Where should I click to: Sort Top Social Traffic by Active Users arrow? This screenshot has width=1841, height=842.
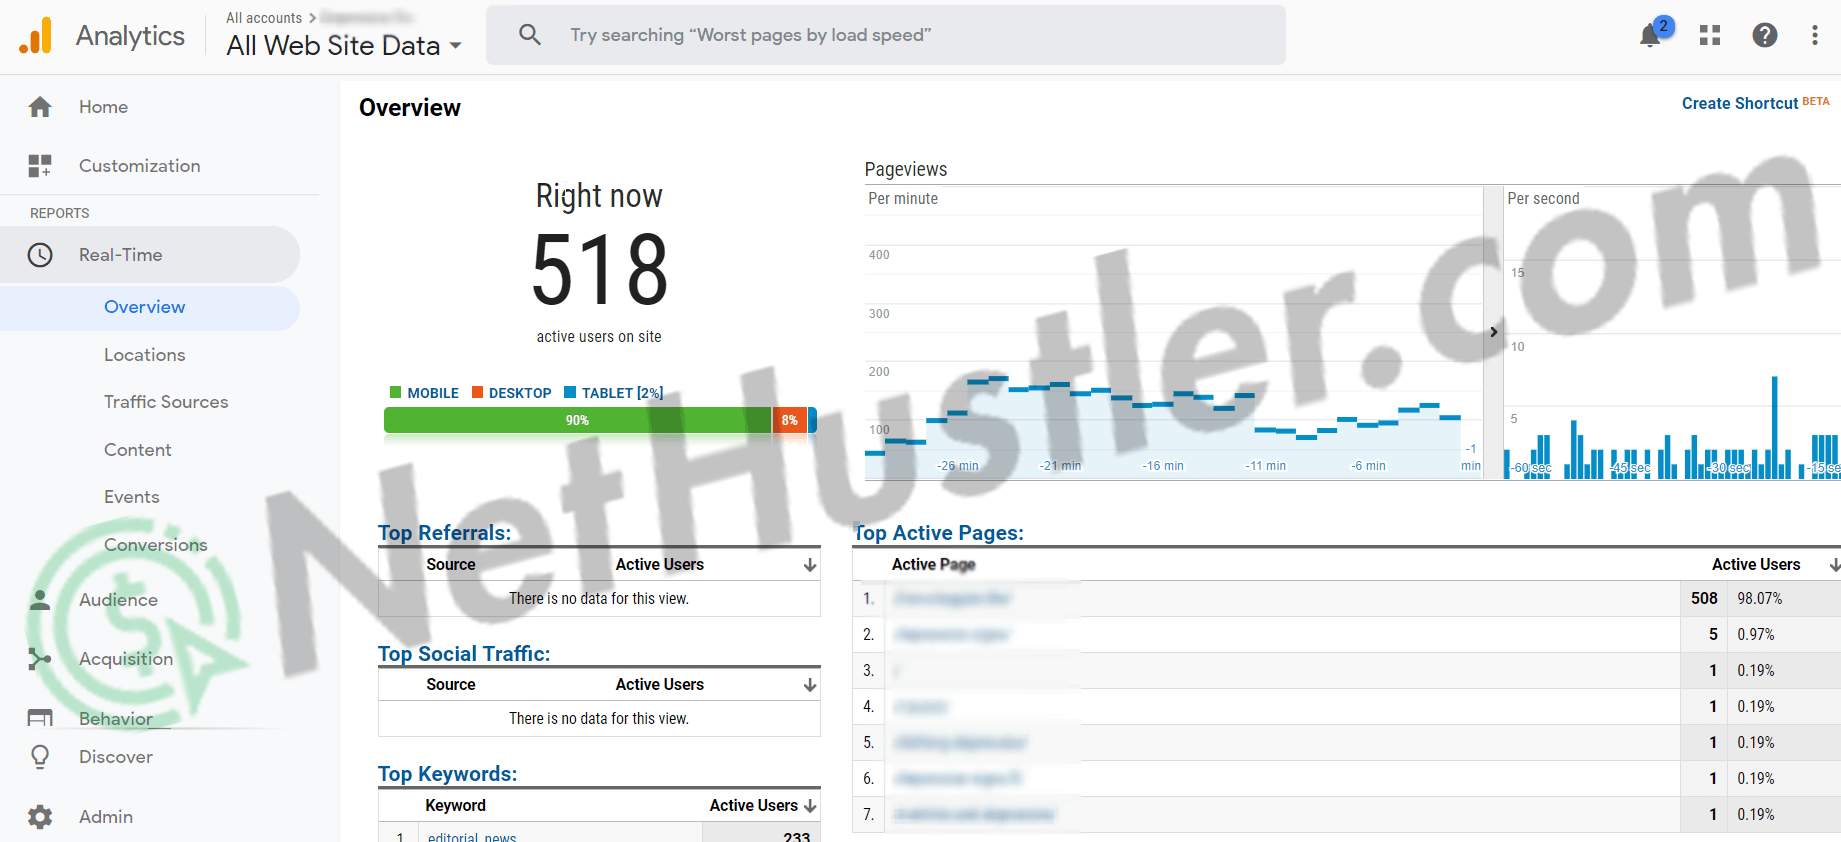point(810,685)
